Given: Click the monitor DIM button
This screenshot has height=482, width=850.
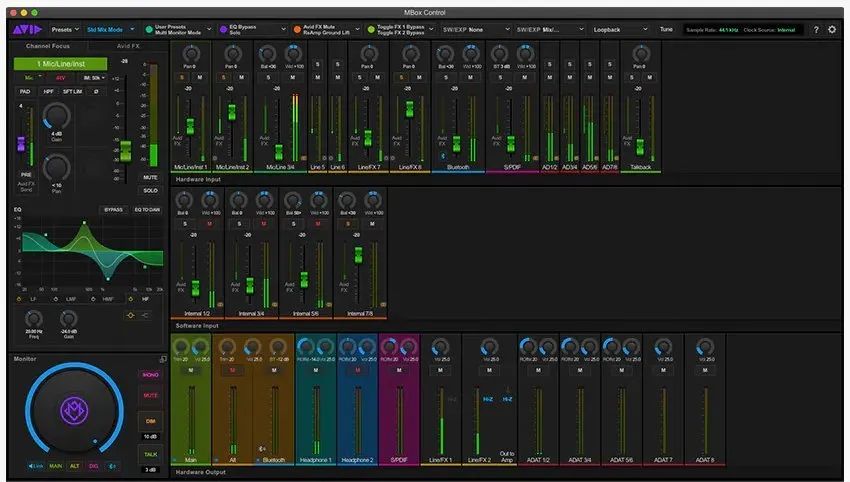Looking at the screenshot, I should (x=150, y=421).
